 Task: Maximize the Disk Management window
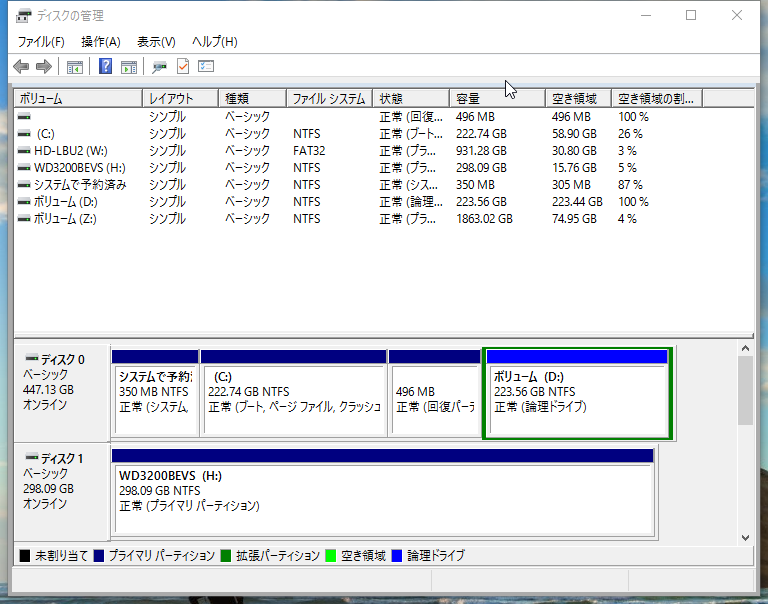[691, 15]
